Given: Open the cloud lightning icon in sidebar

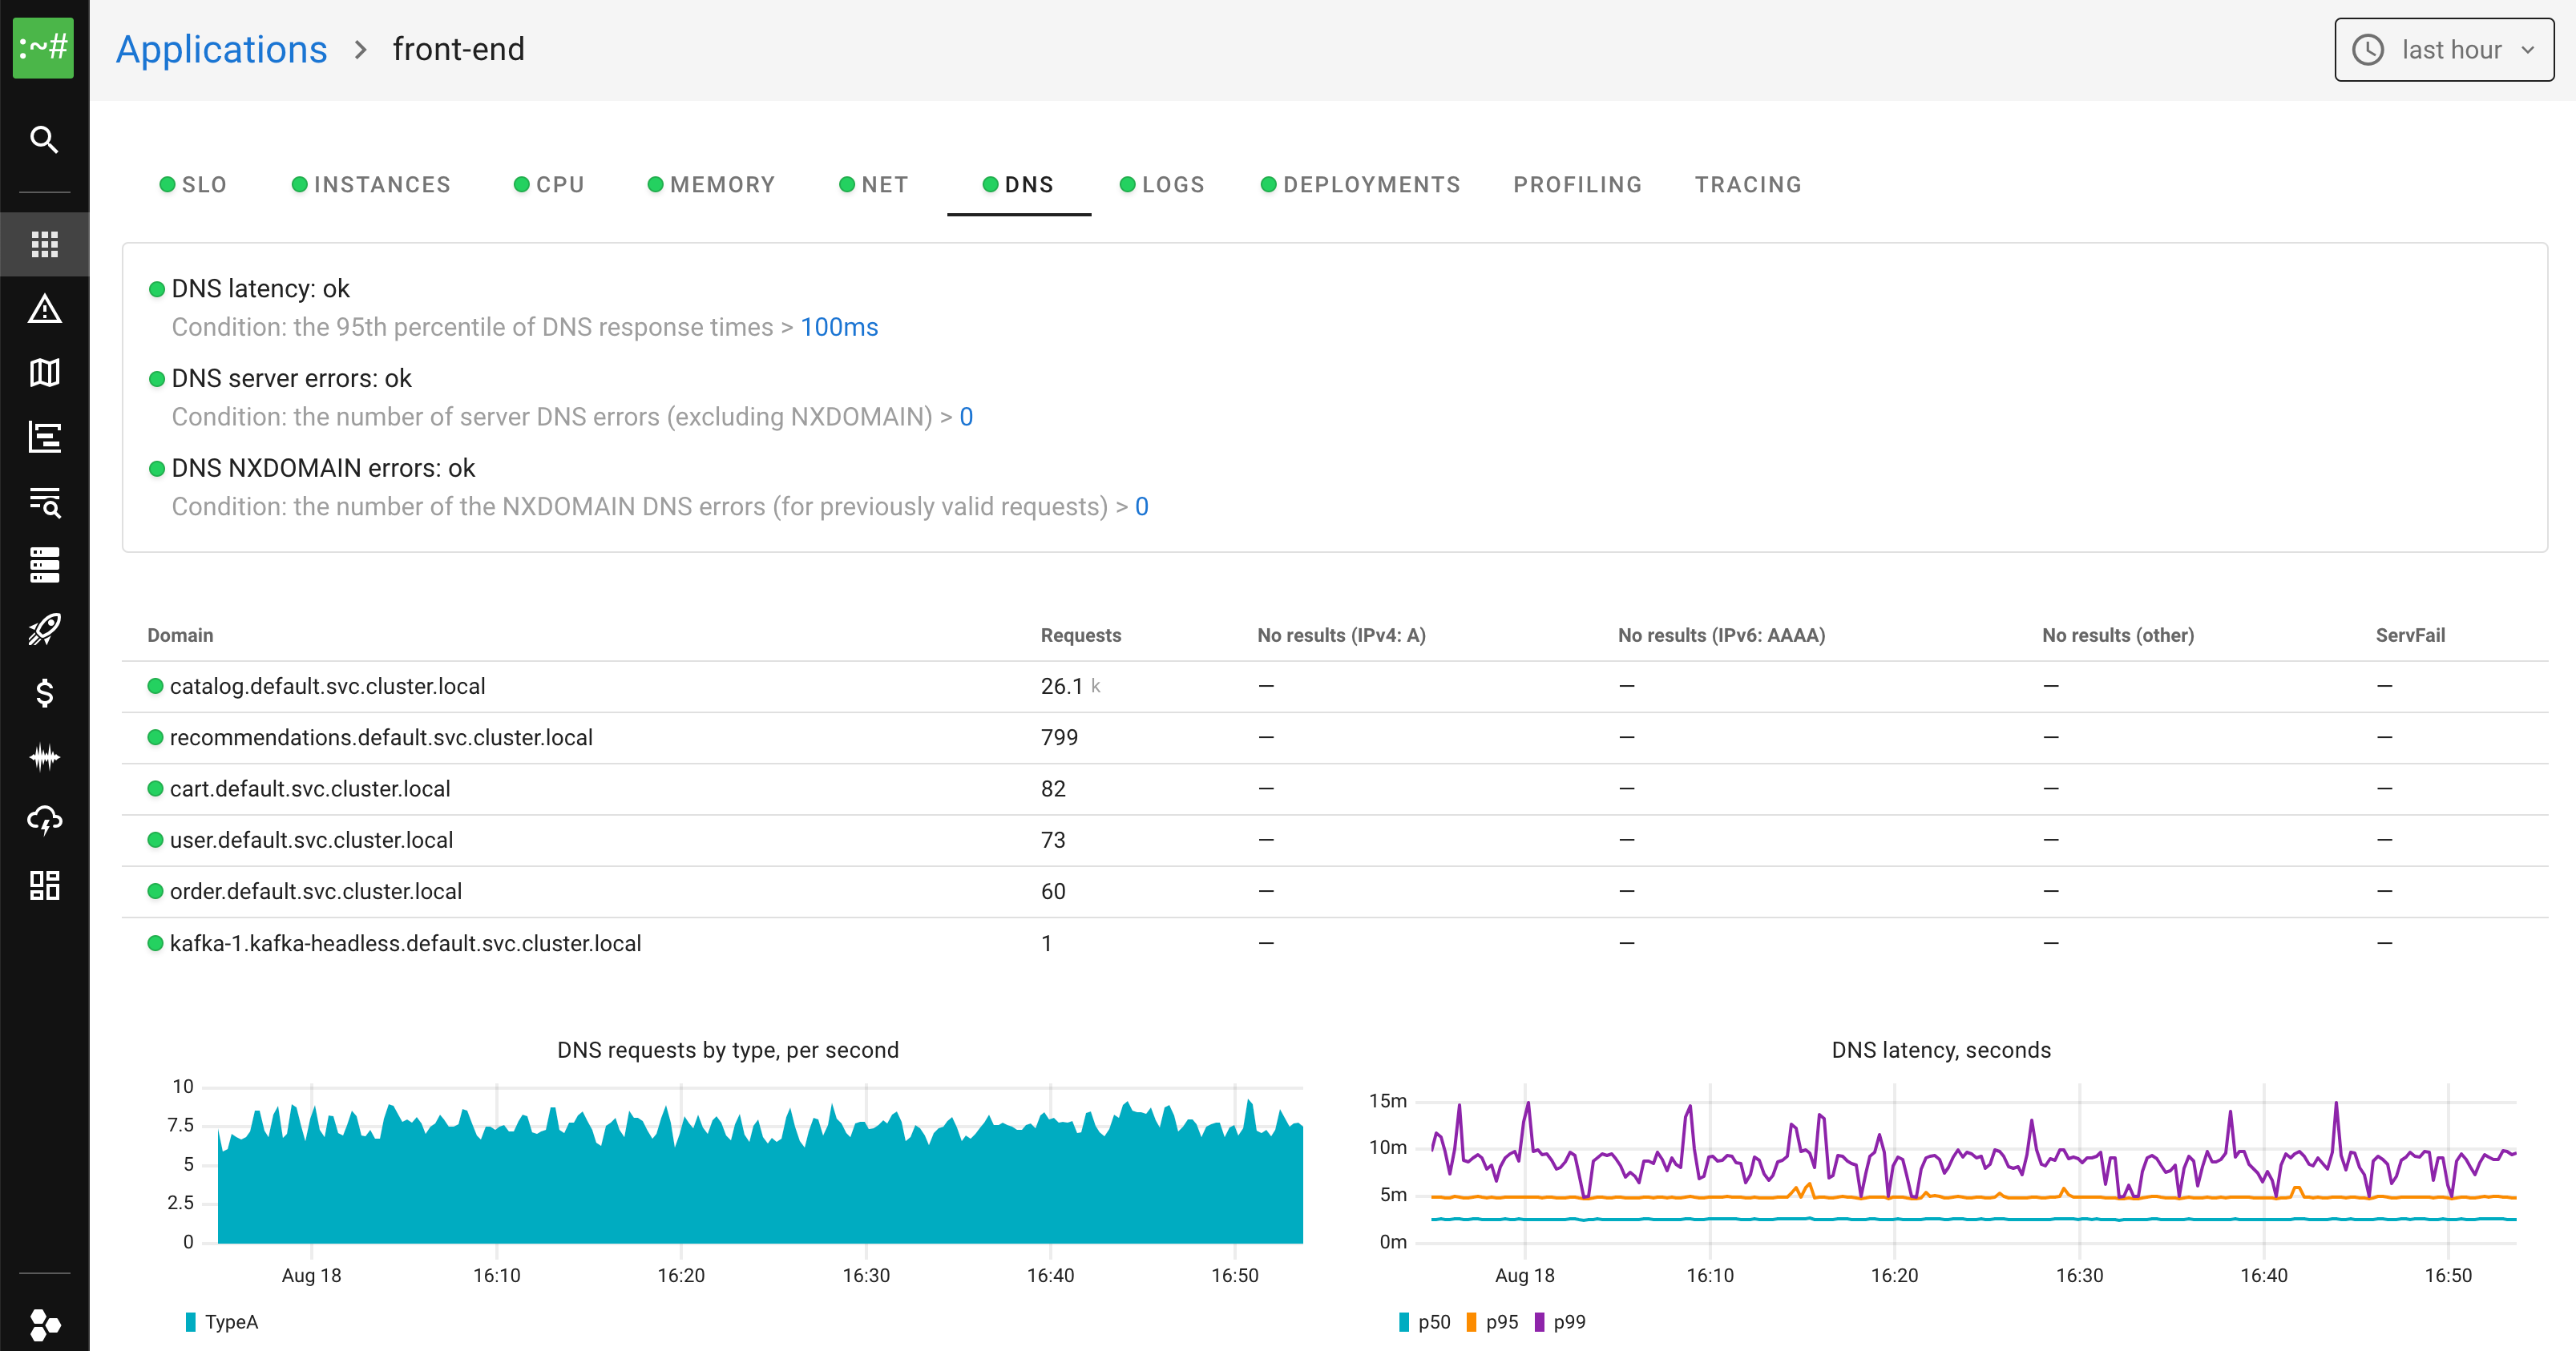Looking at the screenshot, I should coord(44,821).
